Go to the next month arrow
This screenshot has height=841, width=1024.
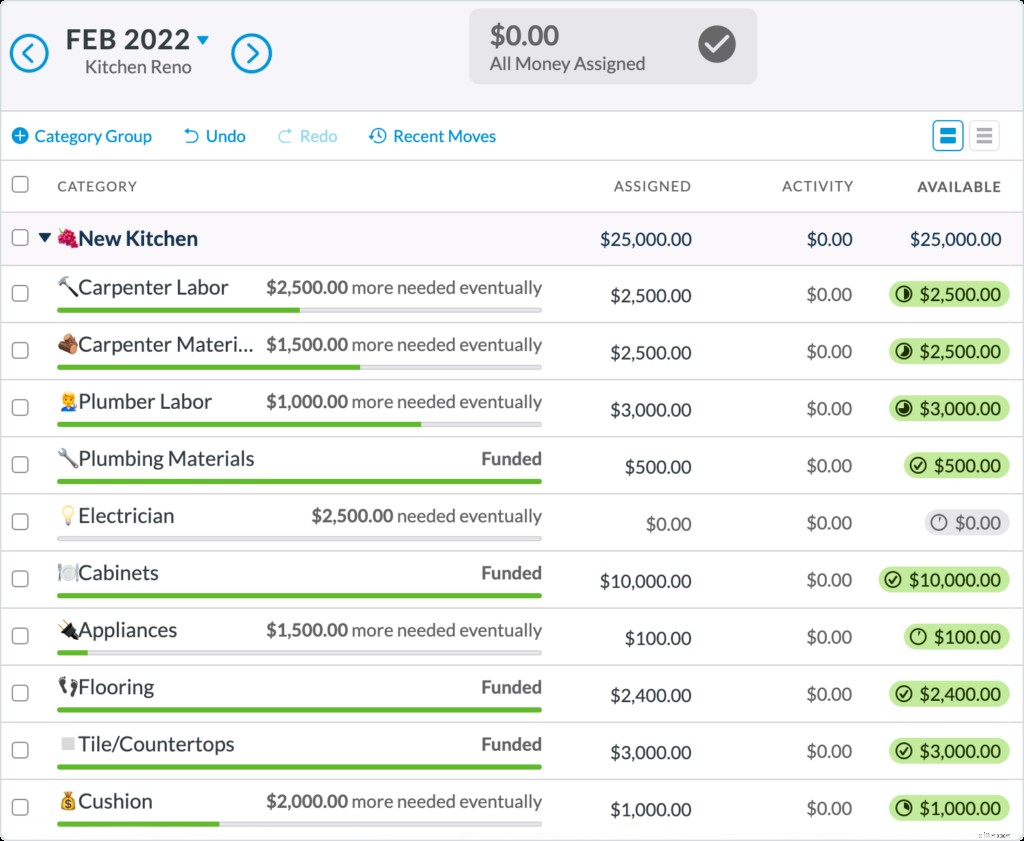252,53
